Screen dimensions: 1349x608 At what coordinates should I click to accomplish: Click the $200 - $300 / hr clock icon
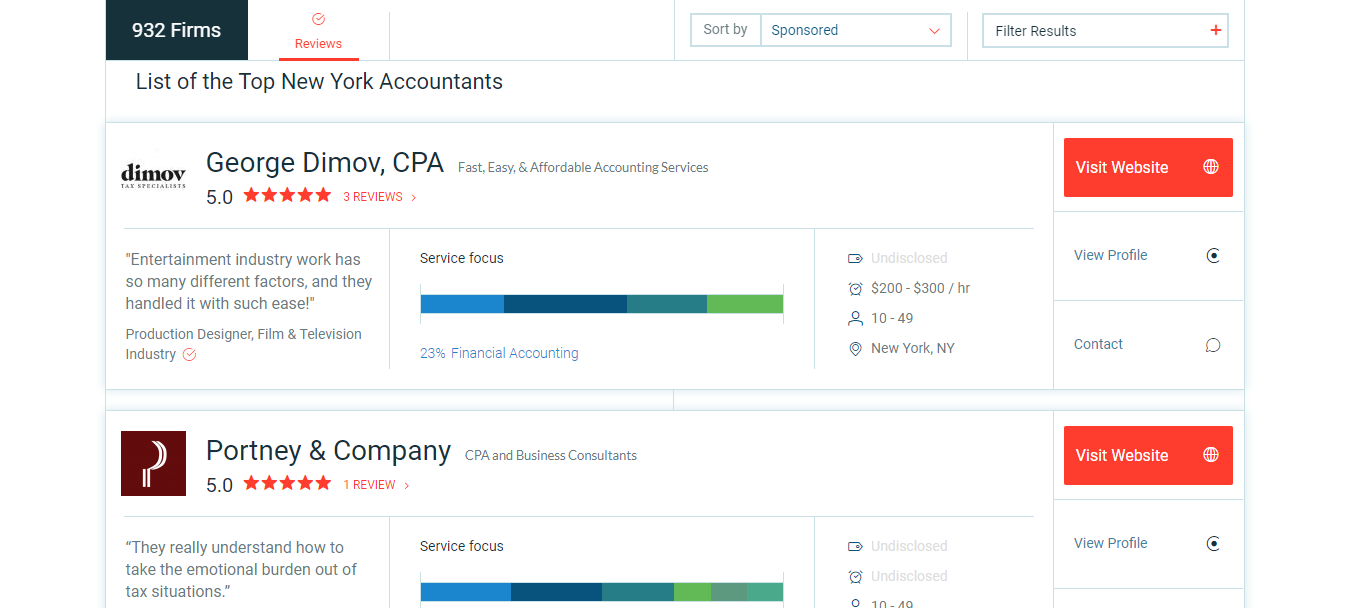pyautogui.click(x=855, y=288)
